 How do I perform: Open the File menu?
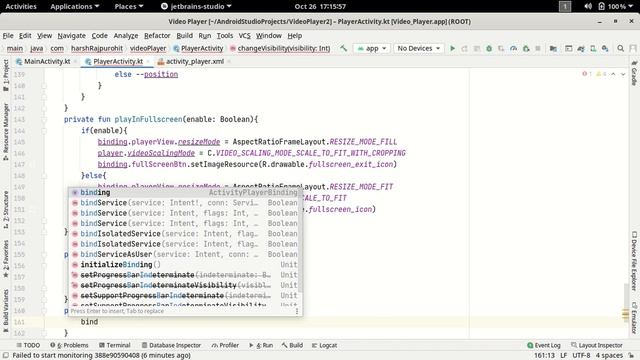pyautogui.click(x=8, y=36)
